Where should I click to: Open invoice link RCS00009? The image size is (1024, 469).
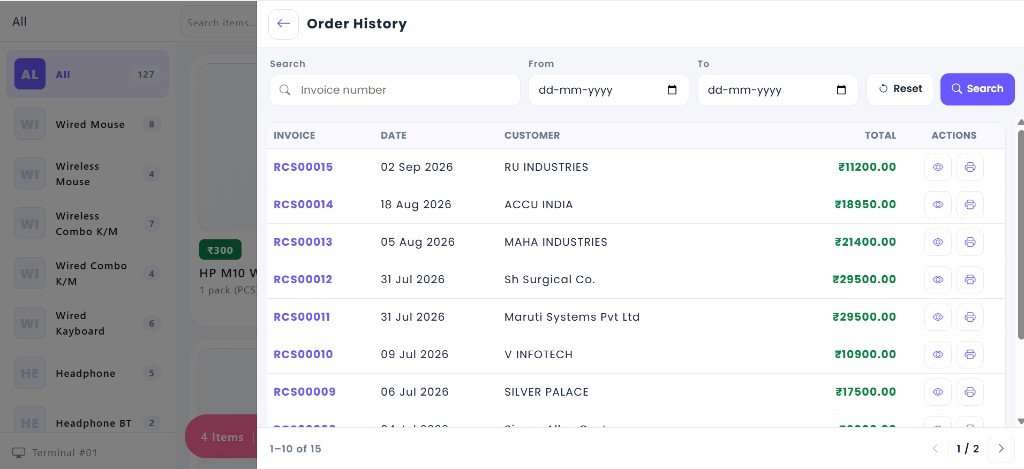(304, 393)
